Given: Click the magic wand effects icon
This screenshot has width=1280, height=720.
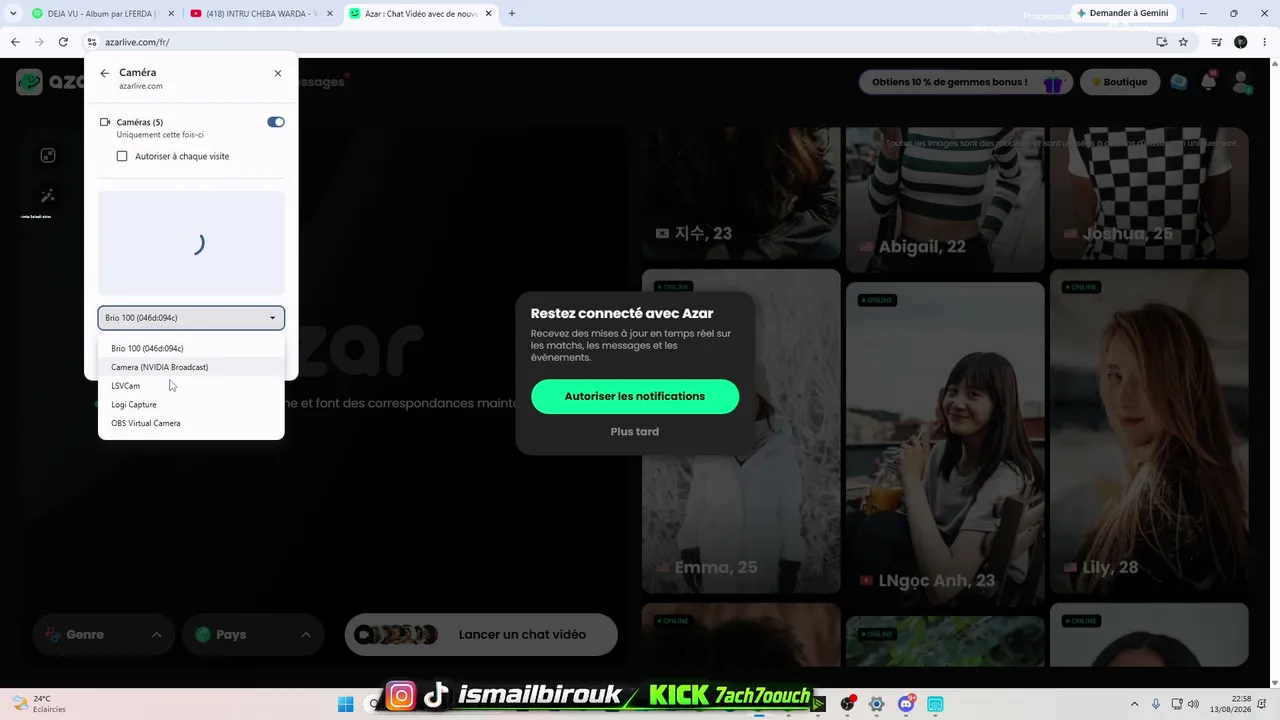Looking at the screenshot, I should tap(48, 196).
